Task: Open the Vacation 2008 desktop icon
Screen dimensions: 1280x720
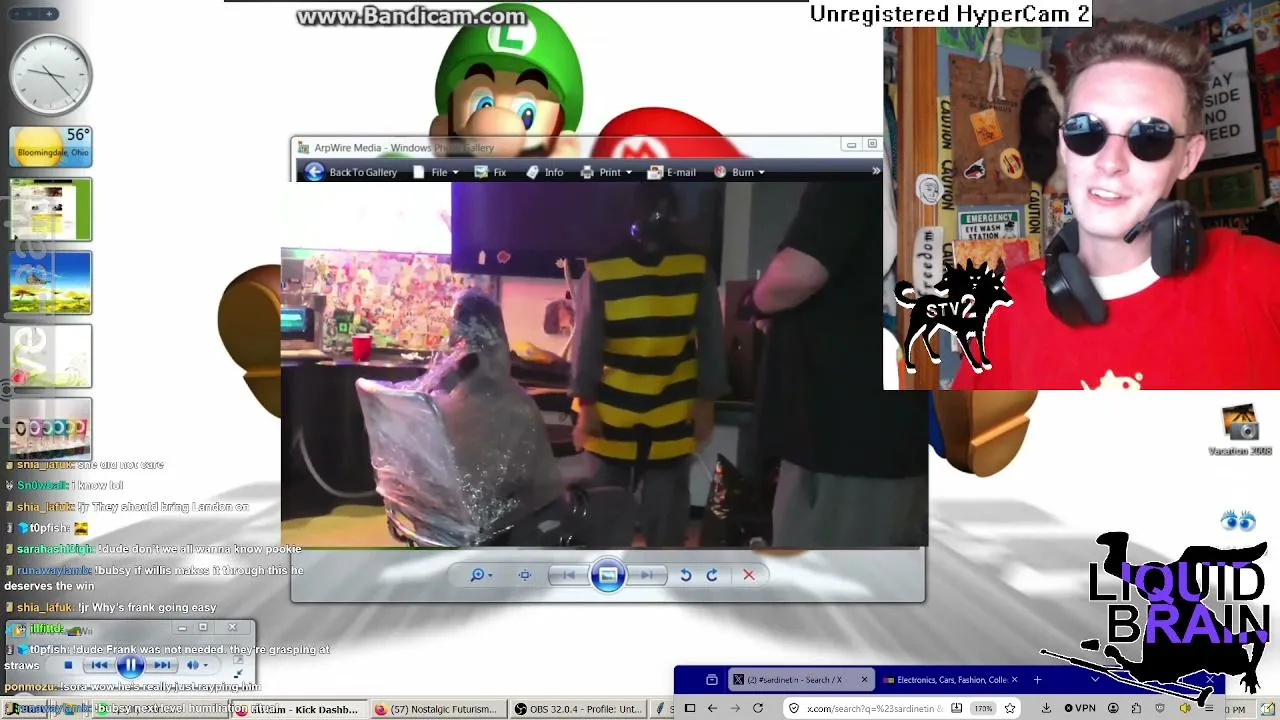Action: (1240, 430)
